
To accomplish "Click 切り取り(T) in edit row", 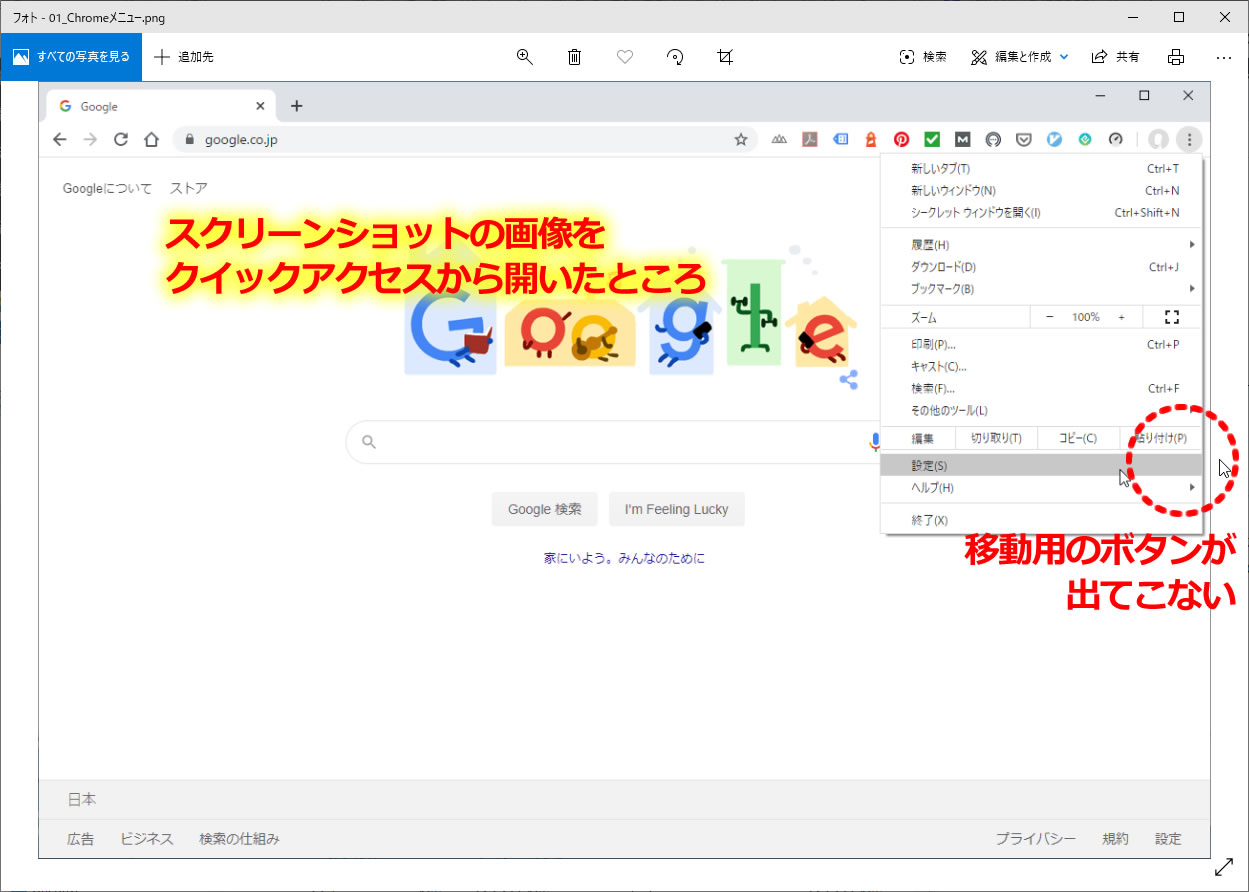I will pyautogui.click(x=996, y=439).
